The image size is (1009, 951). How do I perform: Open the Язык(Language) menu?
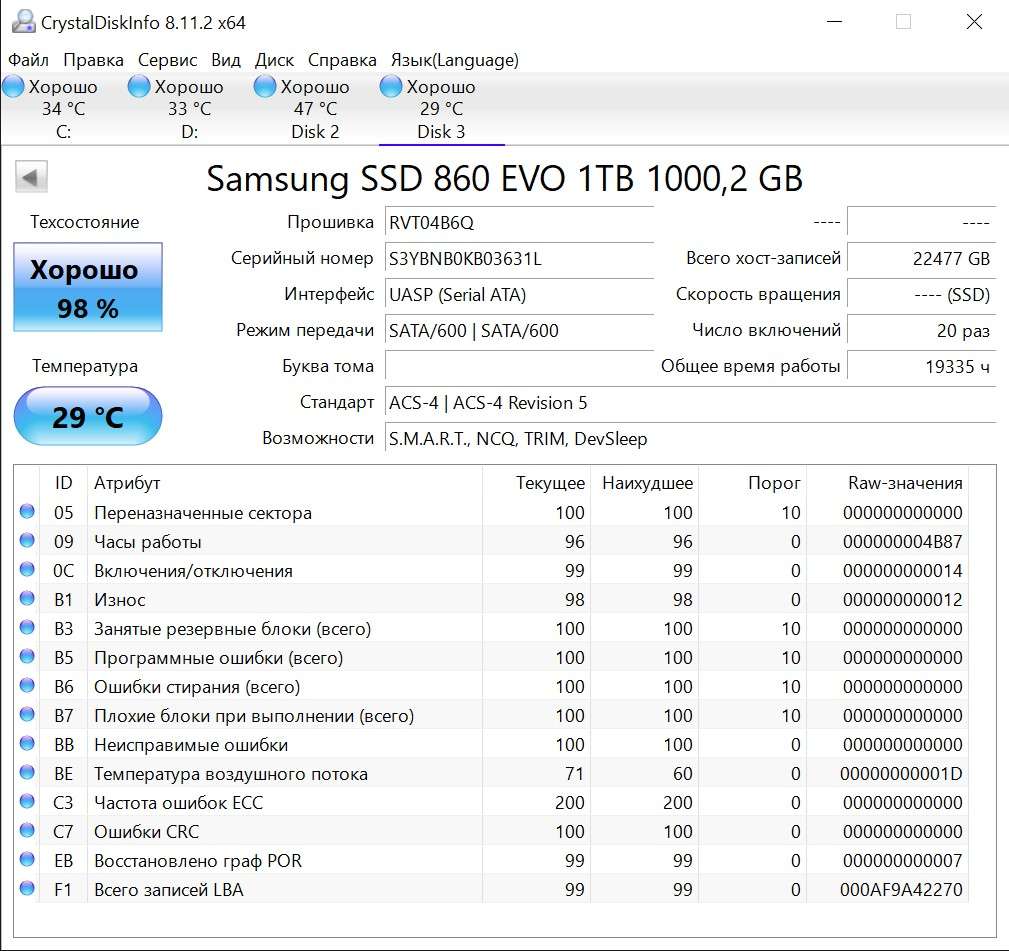point(454,60)
